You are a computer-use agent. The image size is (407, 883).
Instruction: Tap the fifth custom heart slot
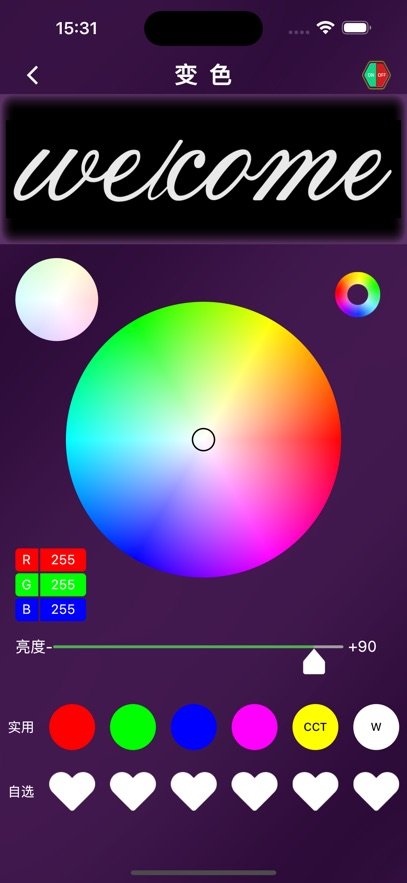(315, 791)
